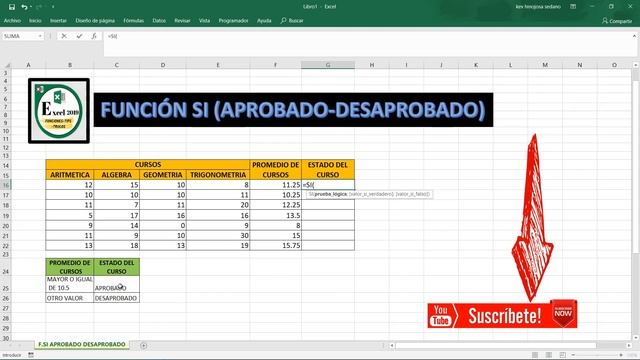Switch to the Inicio tab

(35, 20)
